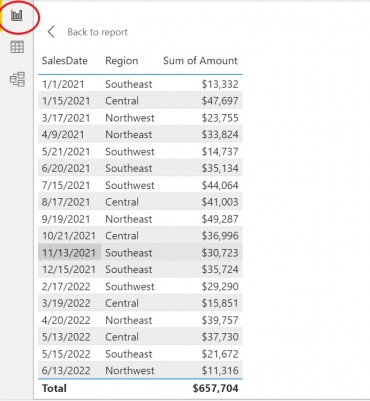Viewport: 370px width, 401px height.
Task: Click the $36,996 amount value
Action: (x=220, y=236)
